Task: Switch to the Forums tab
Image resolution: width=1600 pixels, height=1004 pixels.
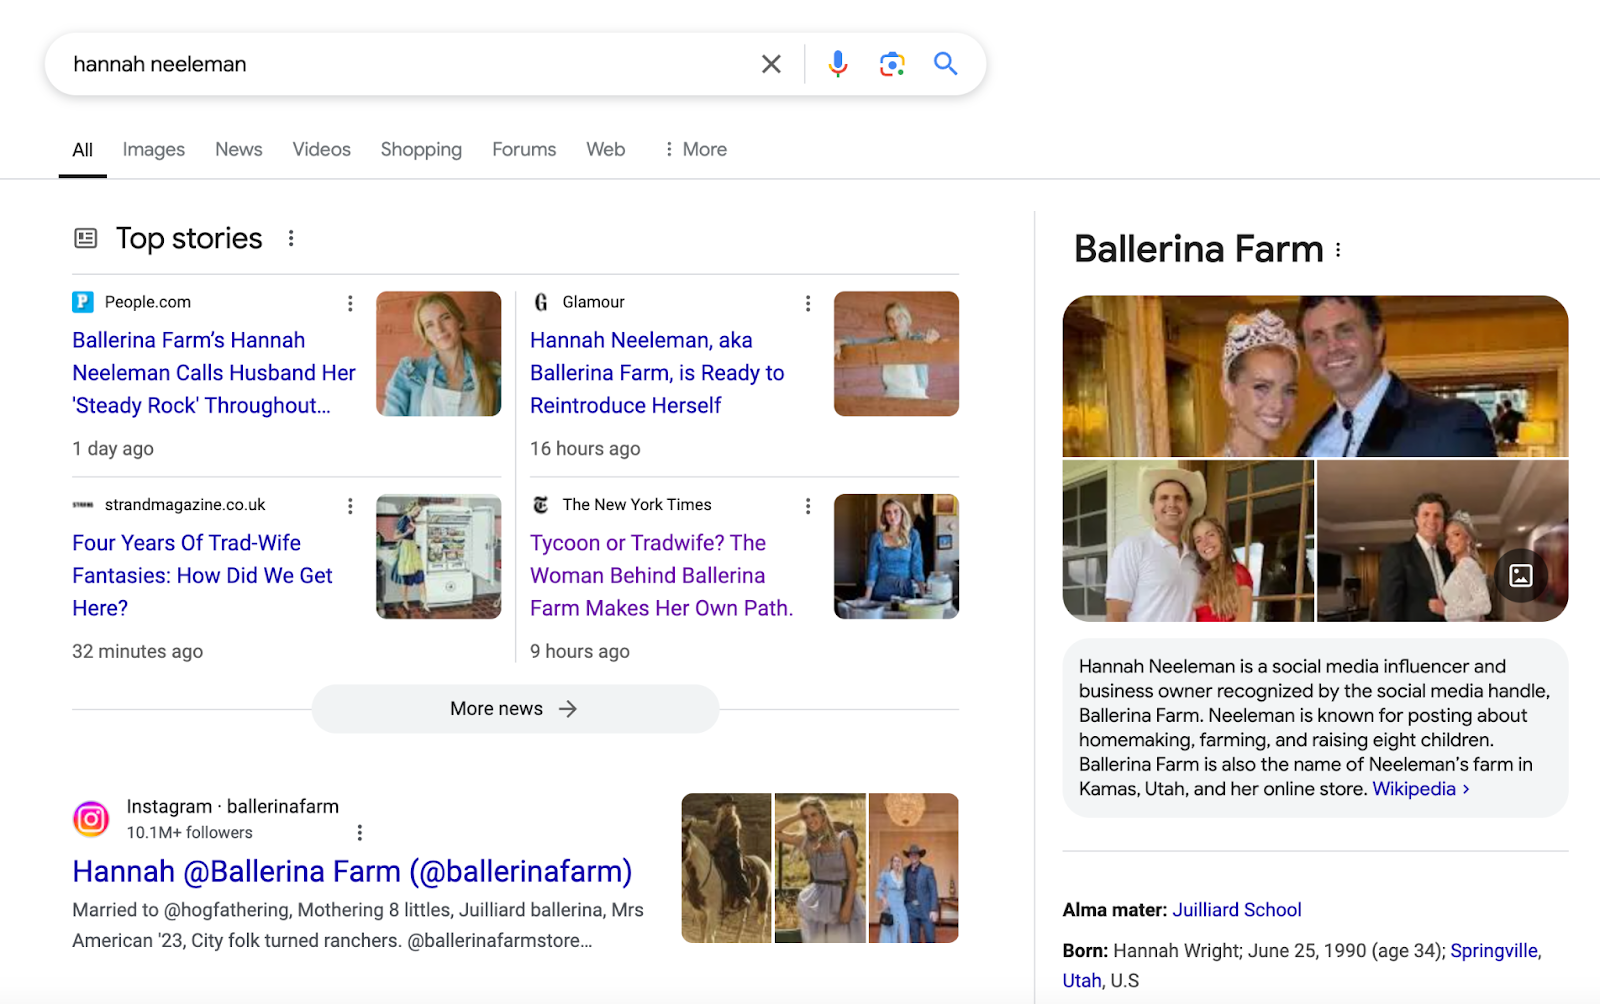Action: (524, 149)
